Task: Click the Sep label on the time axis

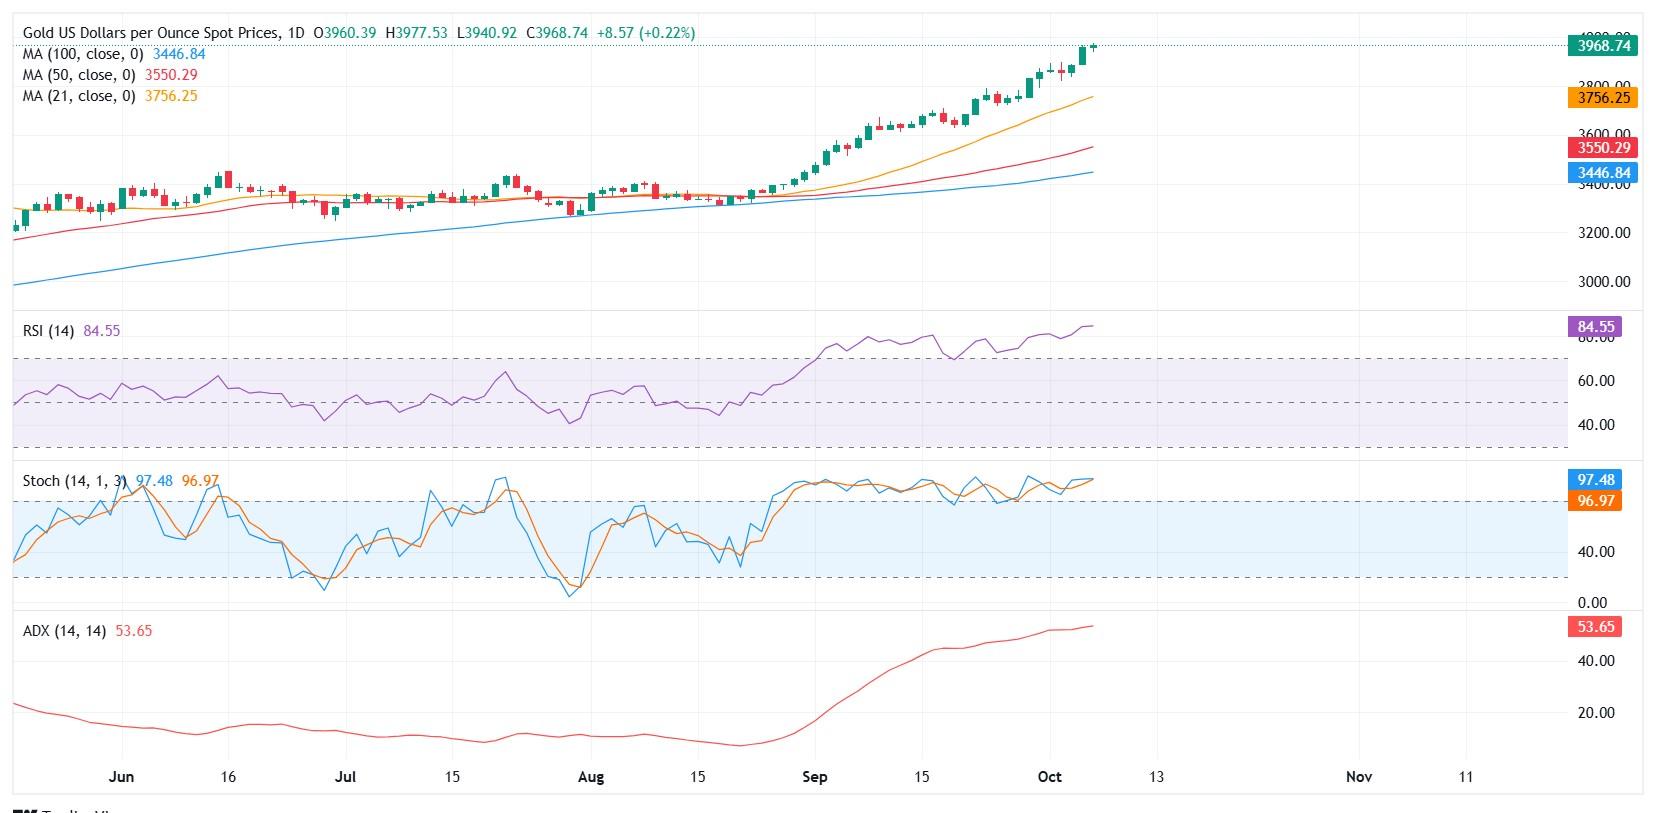Action: tap(815, 777)
